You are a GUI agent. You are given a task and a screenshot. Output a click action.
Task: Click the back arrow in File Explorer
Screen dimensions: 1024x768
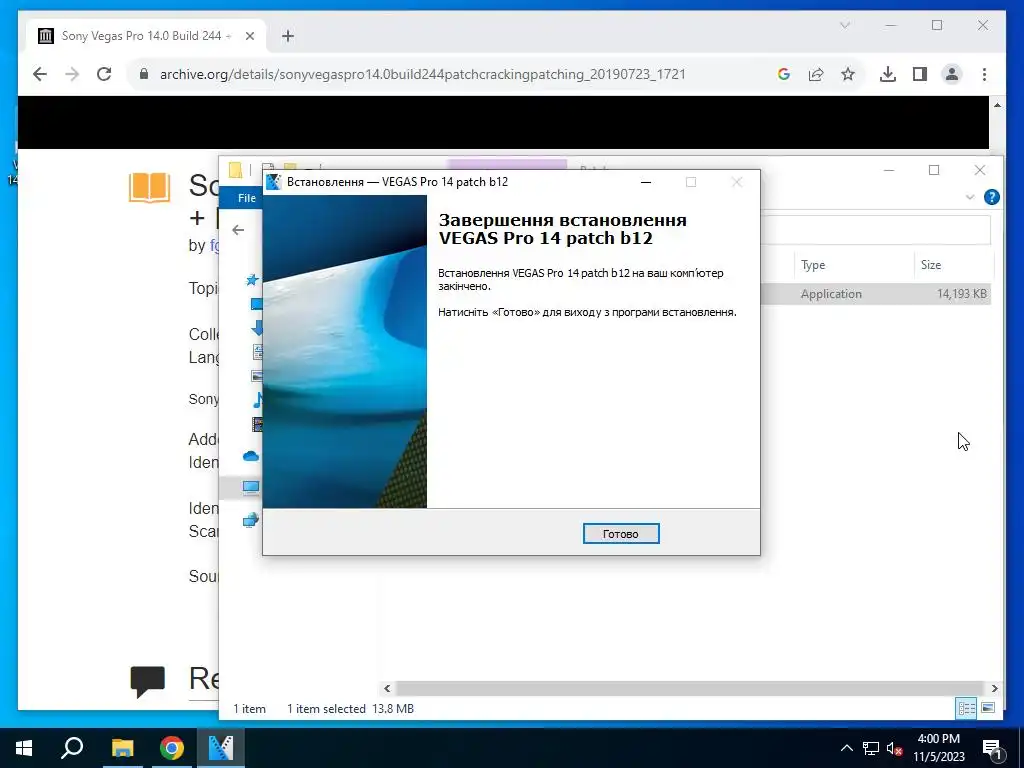(x=238, y=230)
